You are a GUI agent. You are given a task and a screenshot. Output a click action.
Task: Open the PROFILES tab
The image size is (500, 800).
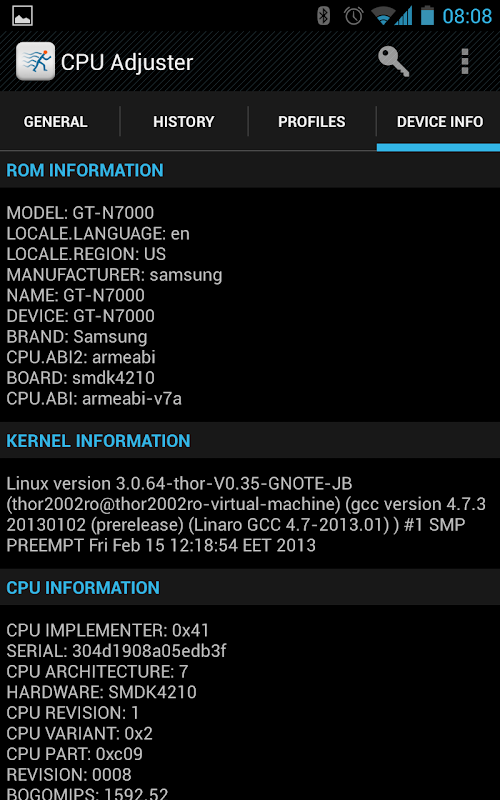click(x=312, y=122)
